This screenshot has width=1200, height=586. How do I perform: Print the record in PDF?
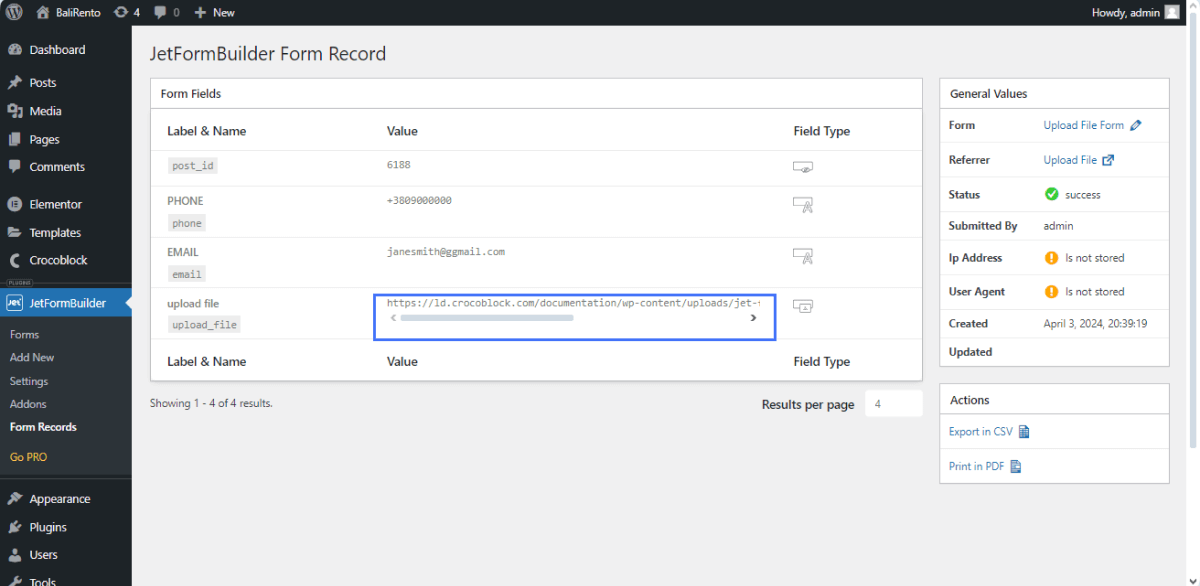click(985, 467)
